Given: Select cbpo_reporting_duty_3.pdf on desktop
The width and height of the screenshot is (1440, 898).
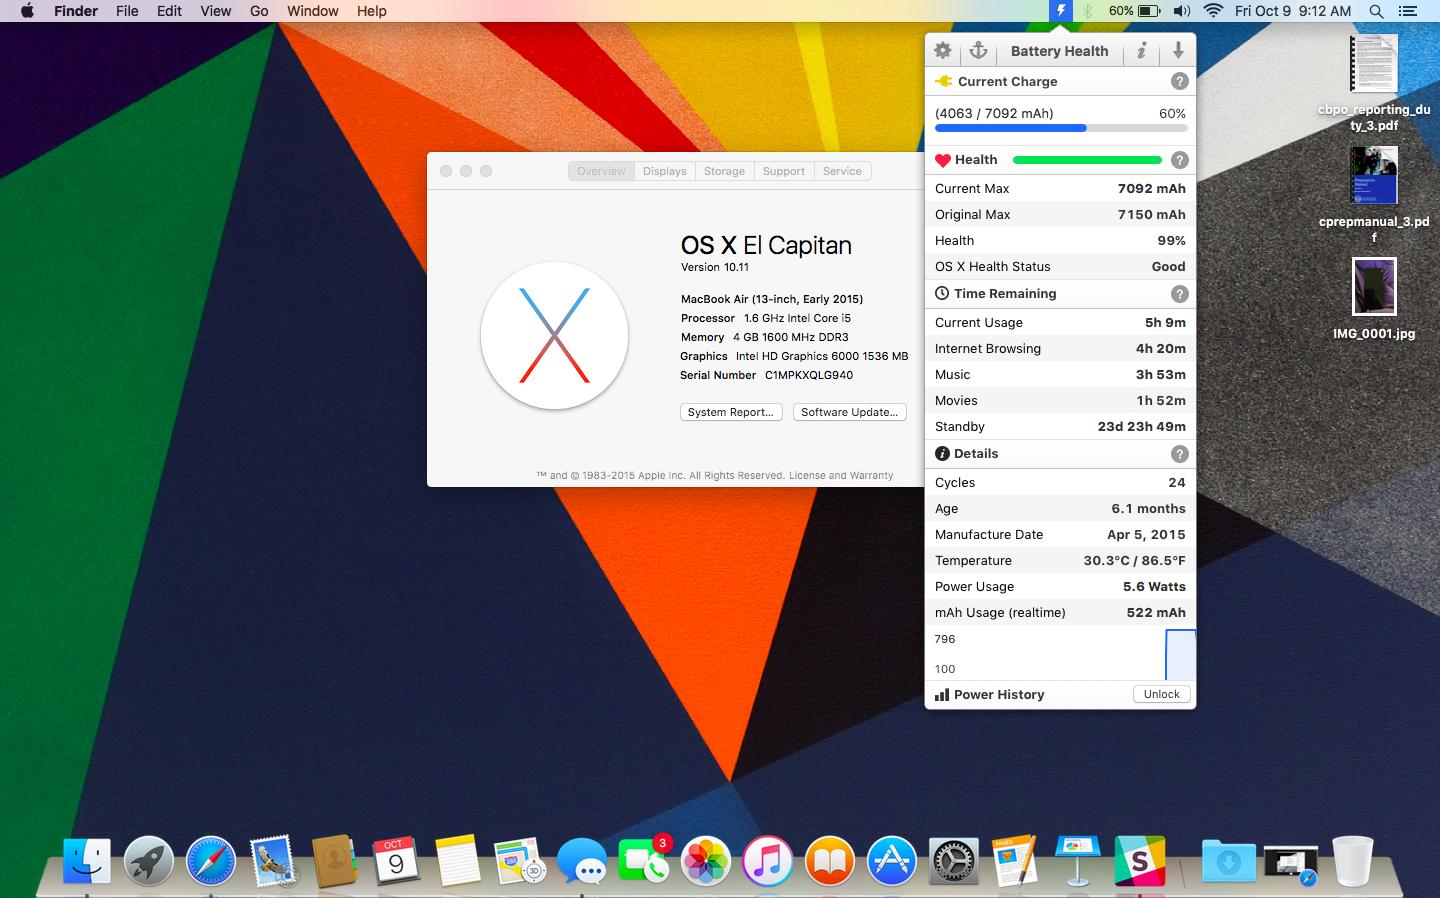Looking at the screenshot, I should coord(1373,84).
